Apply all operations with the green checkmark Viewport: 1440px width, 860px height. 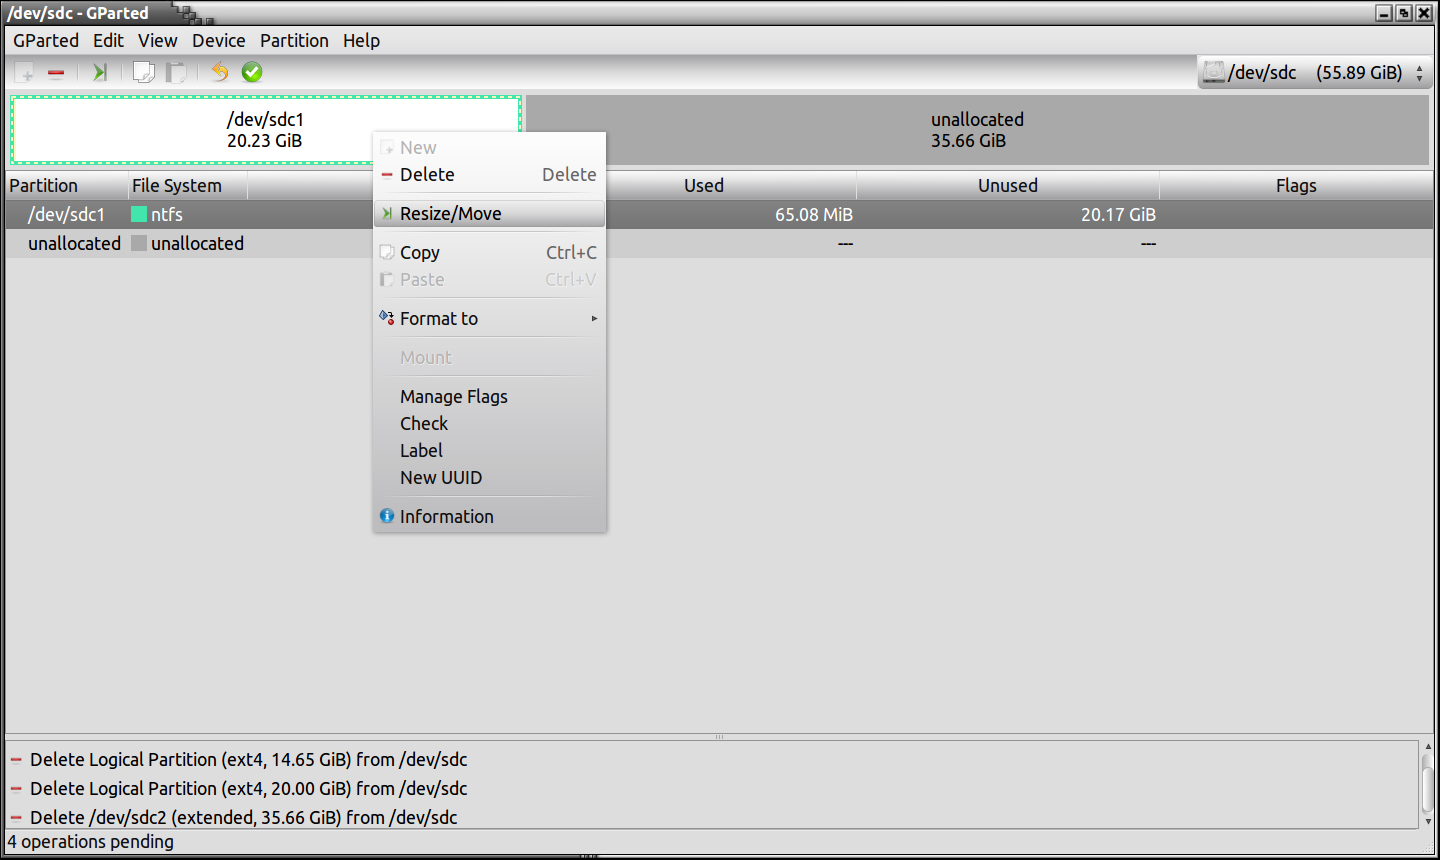[252, 72]
